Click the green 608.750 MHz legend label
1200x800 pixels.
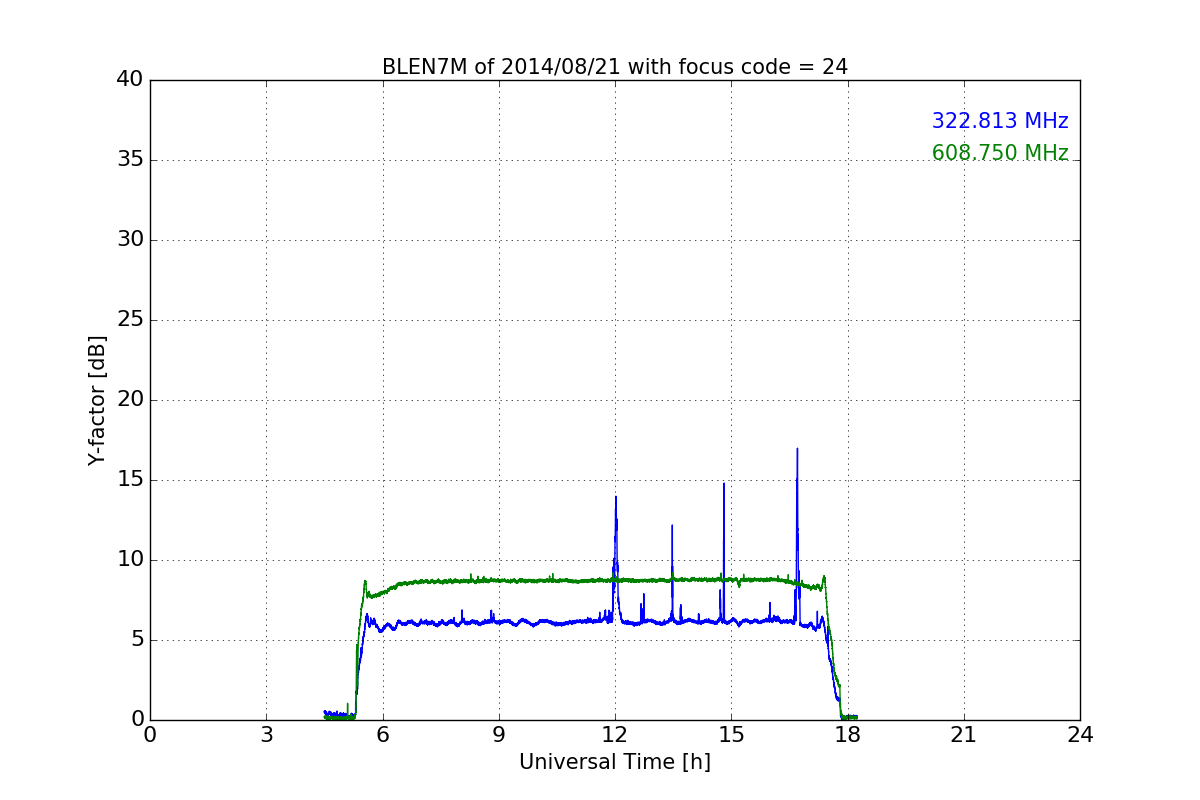(x=1000, y=153)
